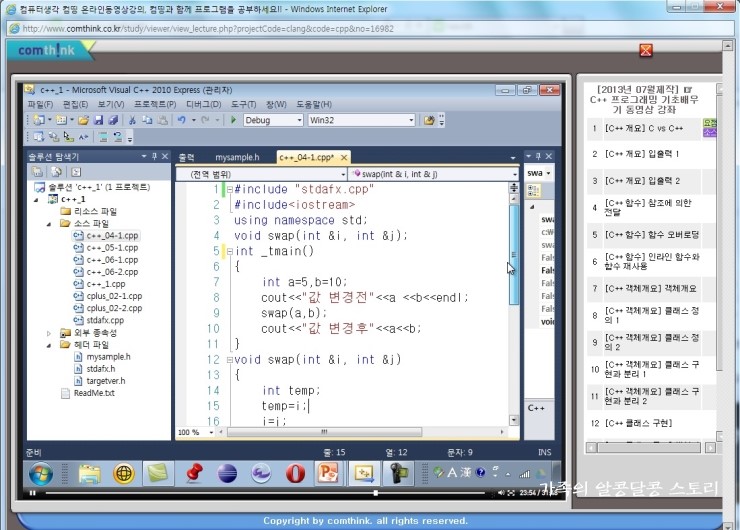Uncomment the selected lines icon

tap(118, 137)
